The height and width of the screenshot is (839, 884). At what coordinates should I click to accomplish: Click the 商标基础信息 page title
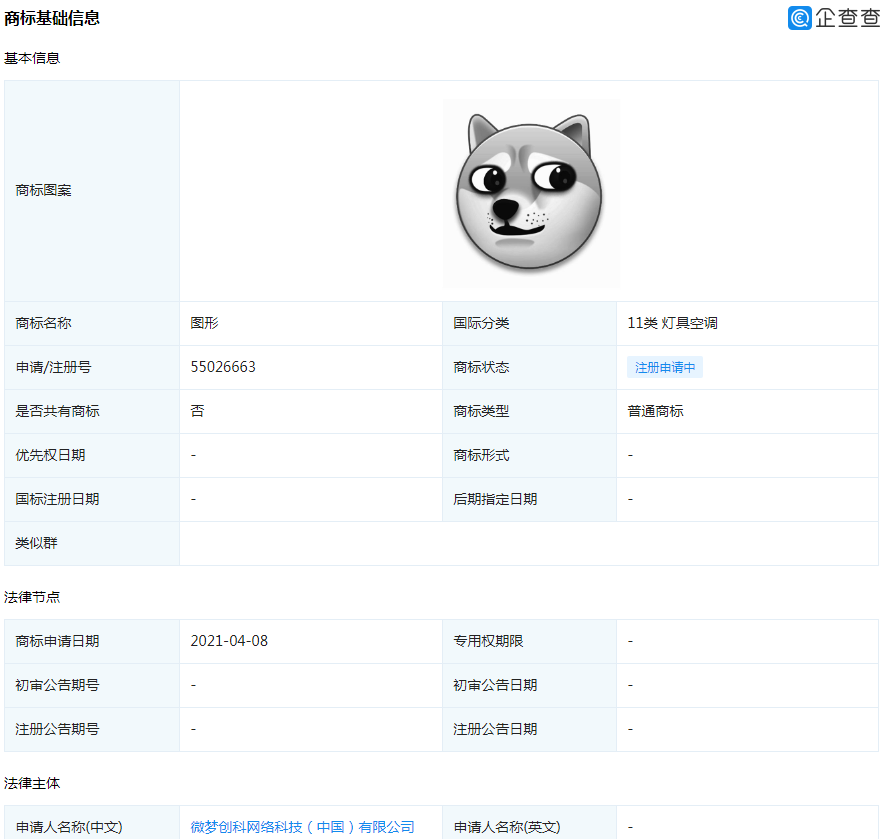tap(55, 17)
